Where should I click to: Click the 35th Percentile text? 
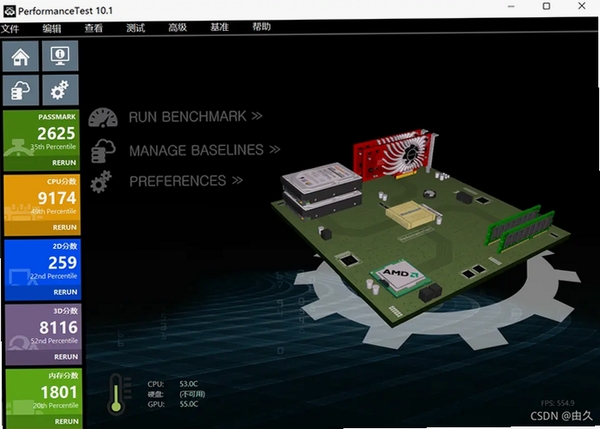click(x=53, y=147)
